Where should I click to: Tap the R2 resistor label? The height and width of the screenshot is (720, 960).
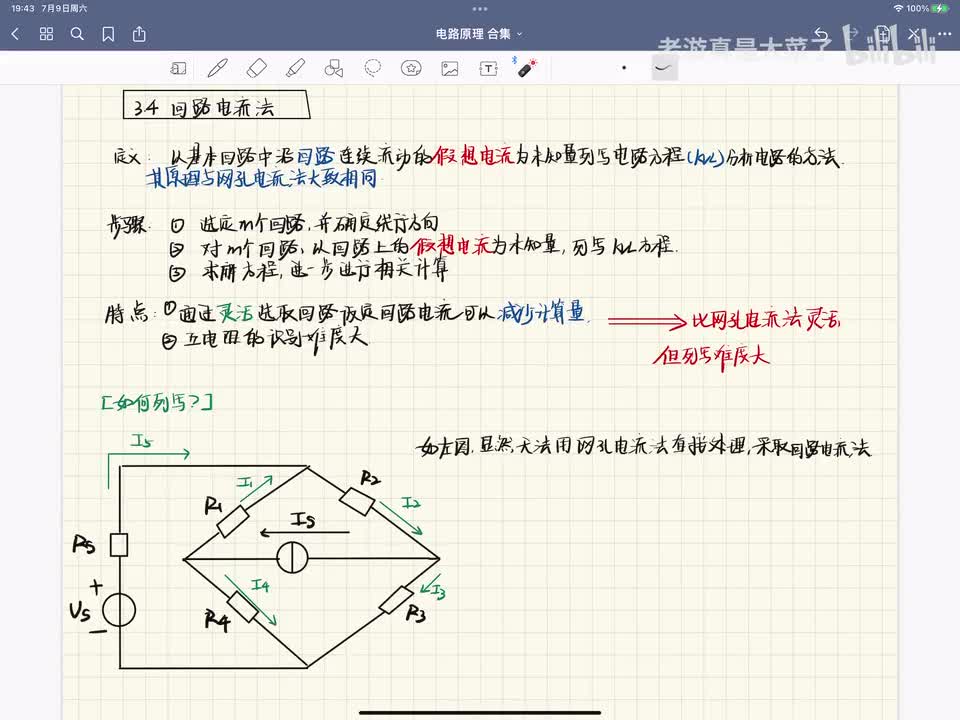370,478
